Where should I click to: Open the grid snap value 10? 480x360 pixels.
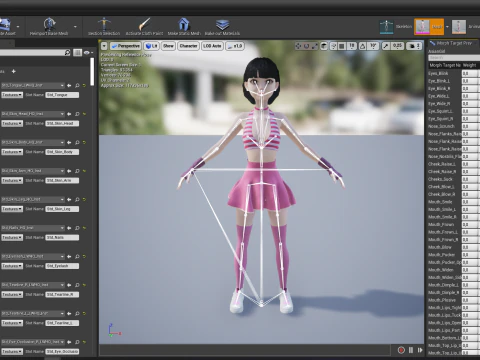coord(351,46)
